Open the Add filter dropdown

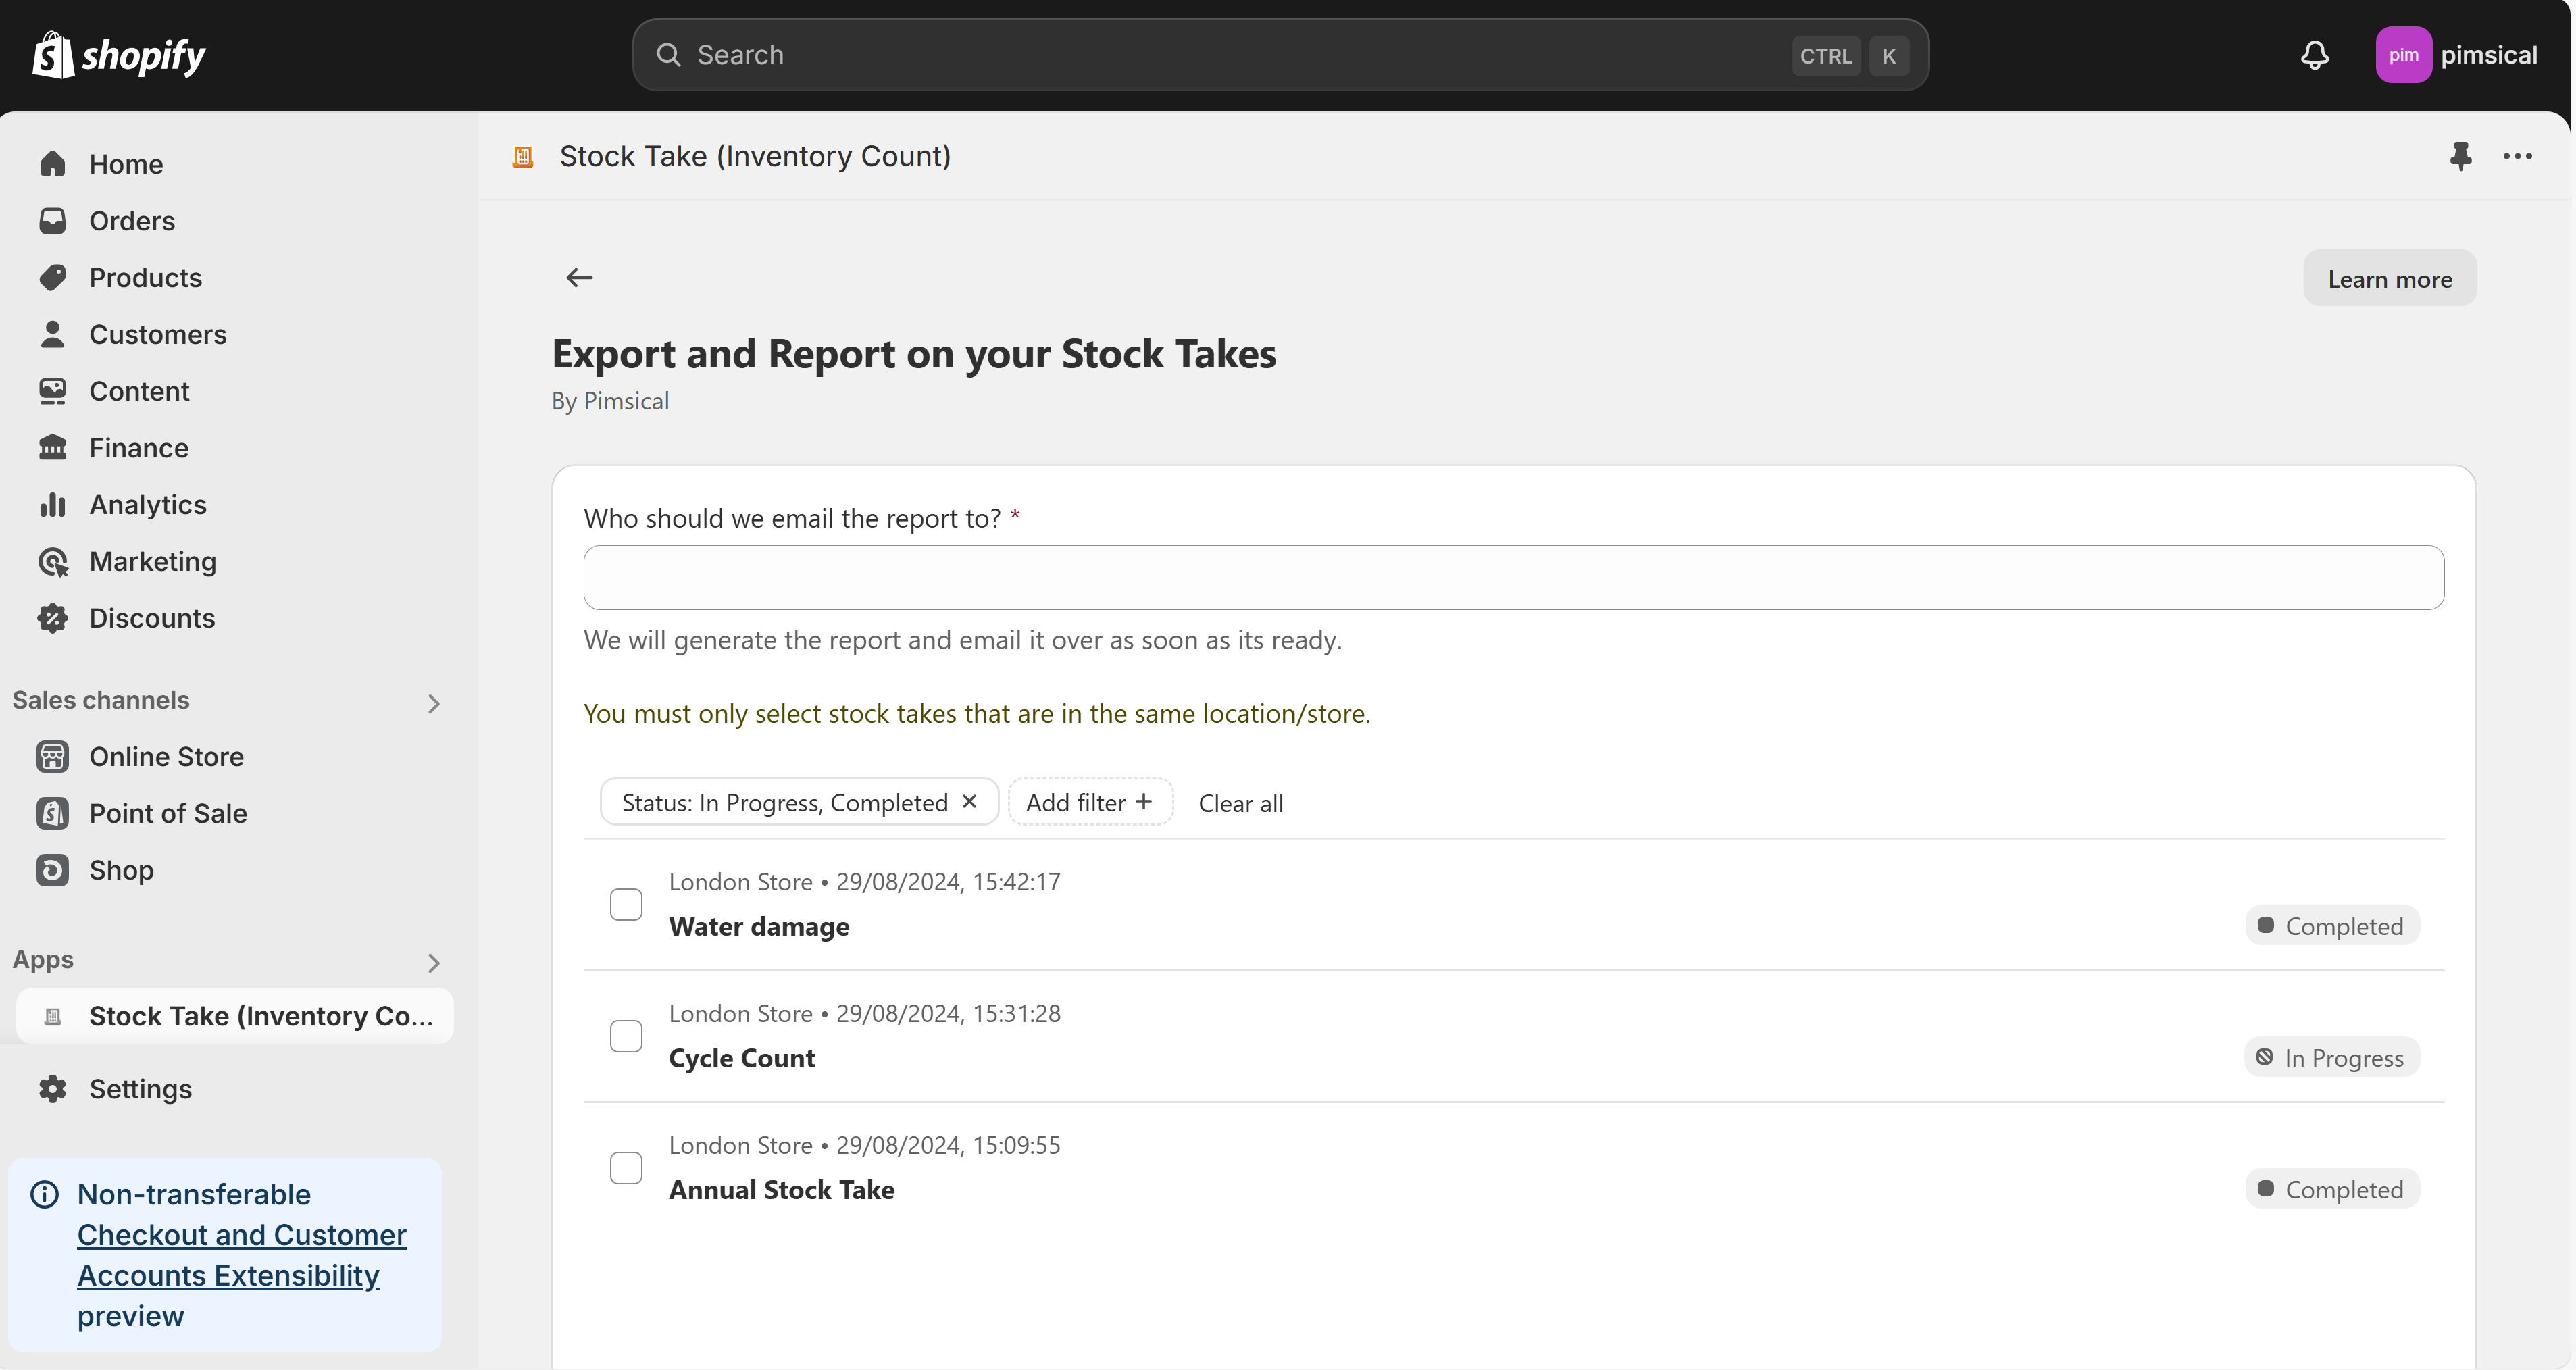coord(1090,801)
